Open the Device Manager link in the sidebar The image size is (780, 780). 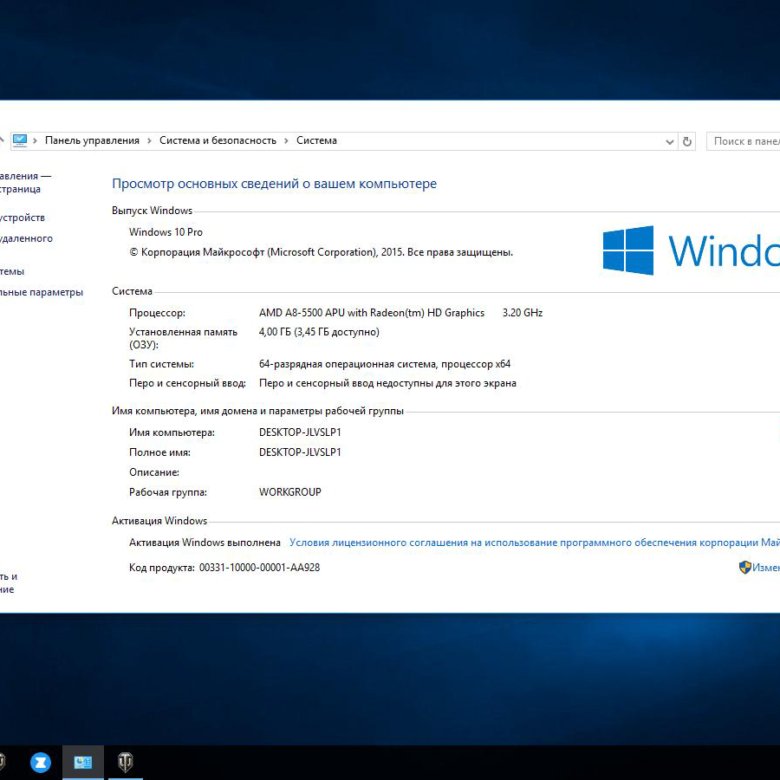click(x=22, y=217)
